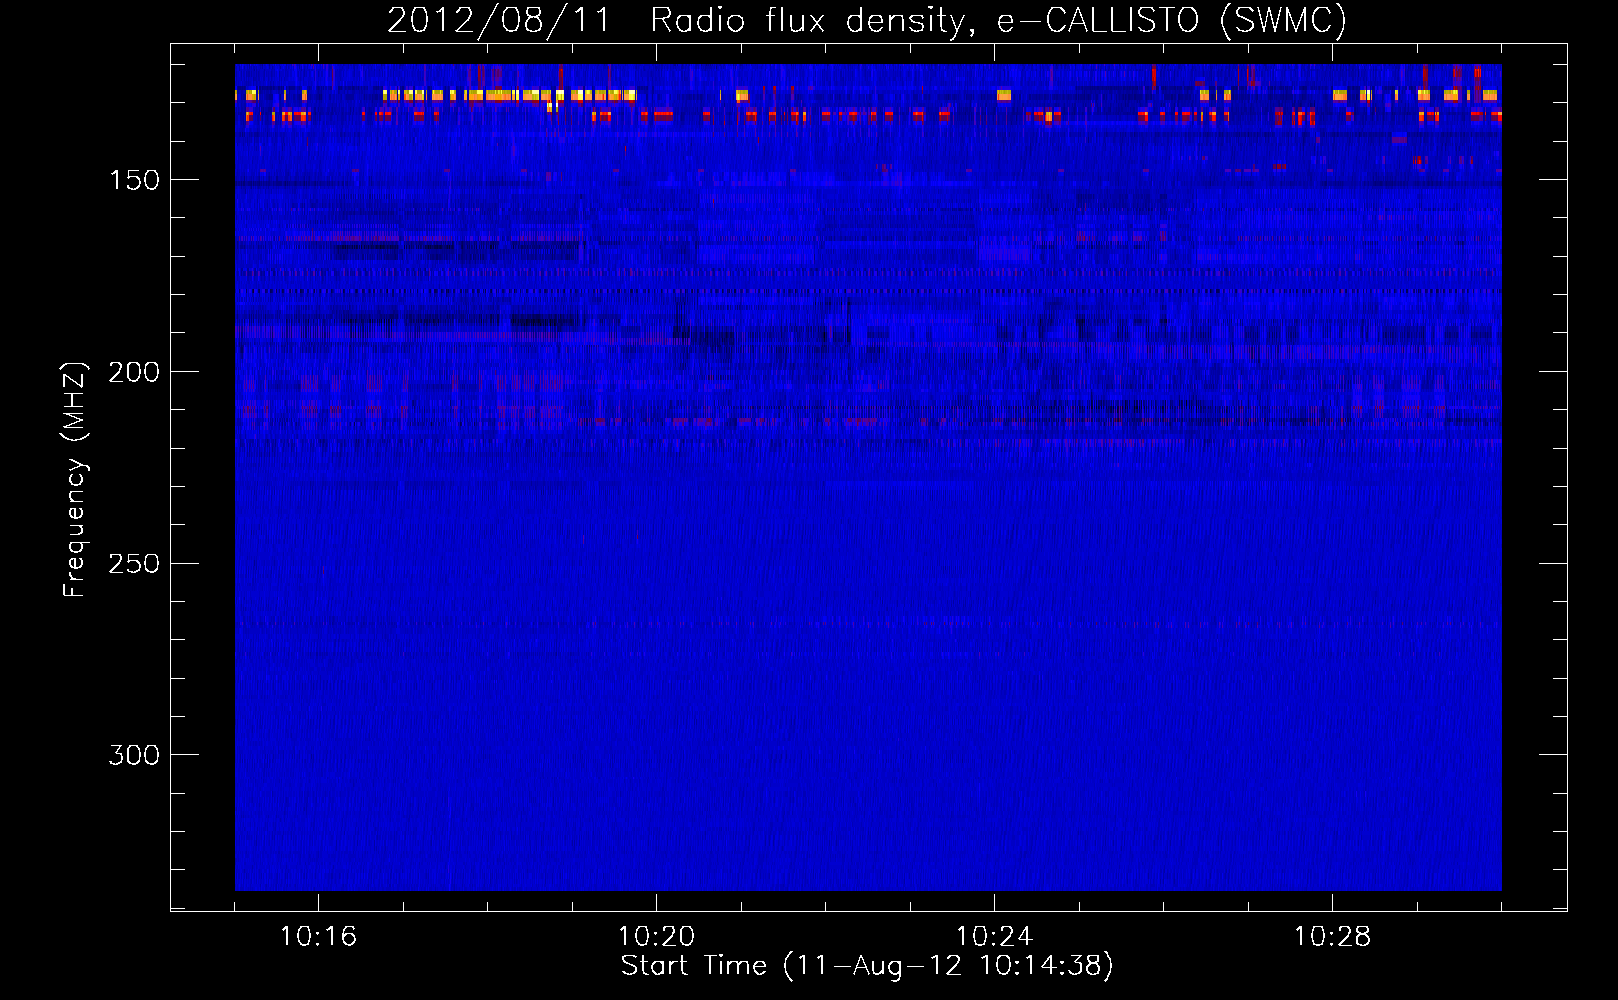Click the 10:24 time tick label
1618x1000 pixels.
pos(994,937)
